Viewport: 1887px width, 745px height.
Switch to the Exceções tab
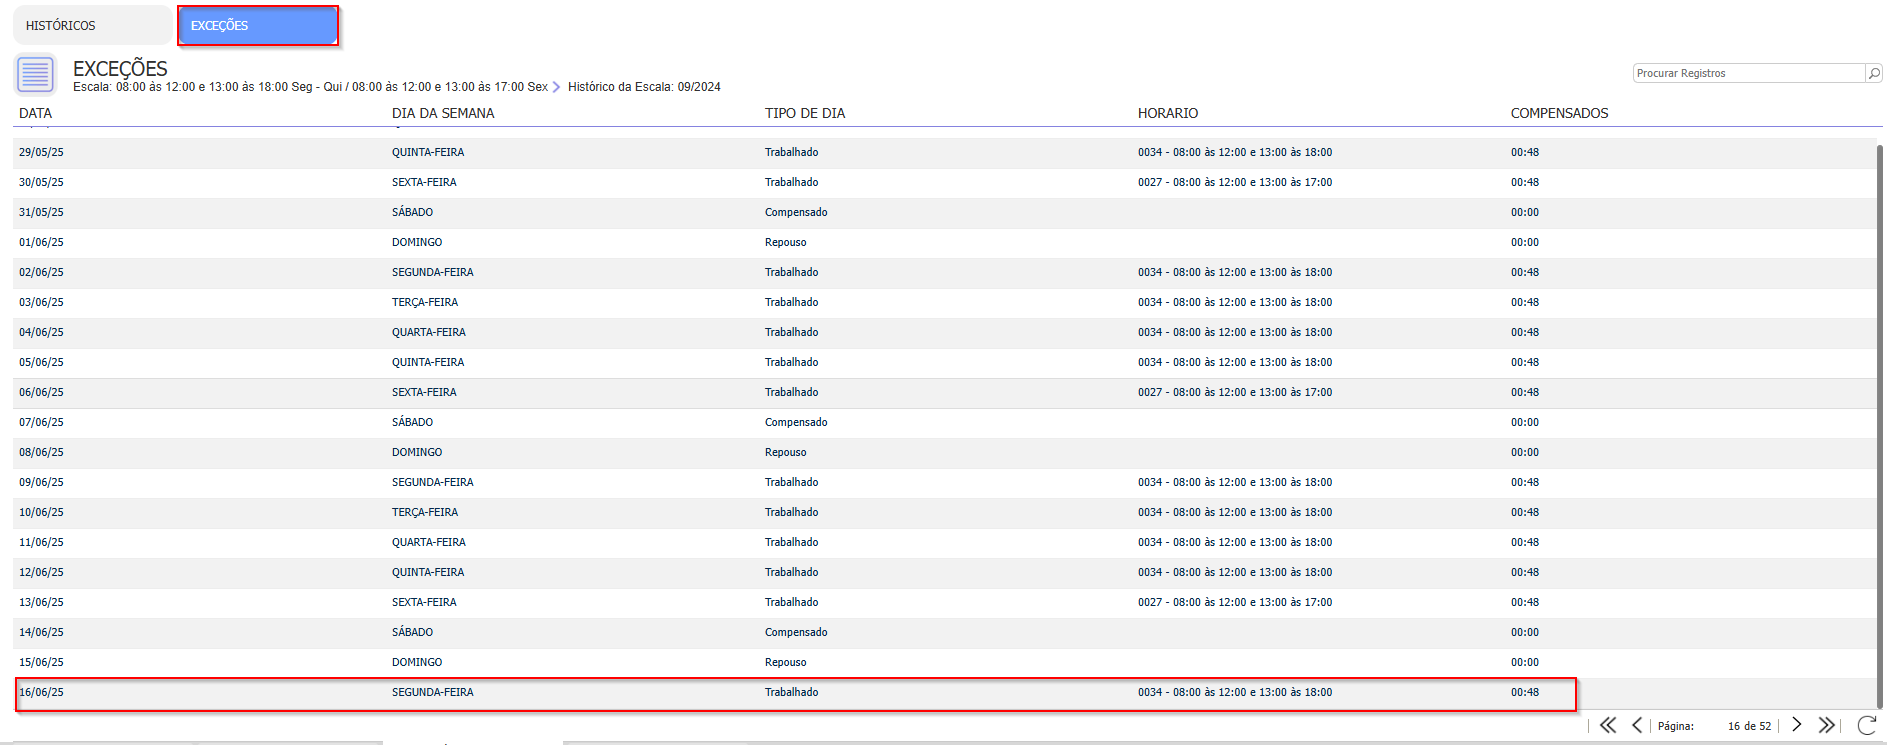click(258, 25)
